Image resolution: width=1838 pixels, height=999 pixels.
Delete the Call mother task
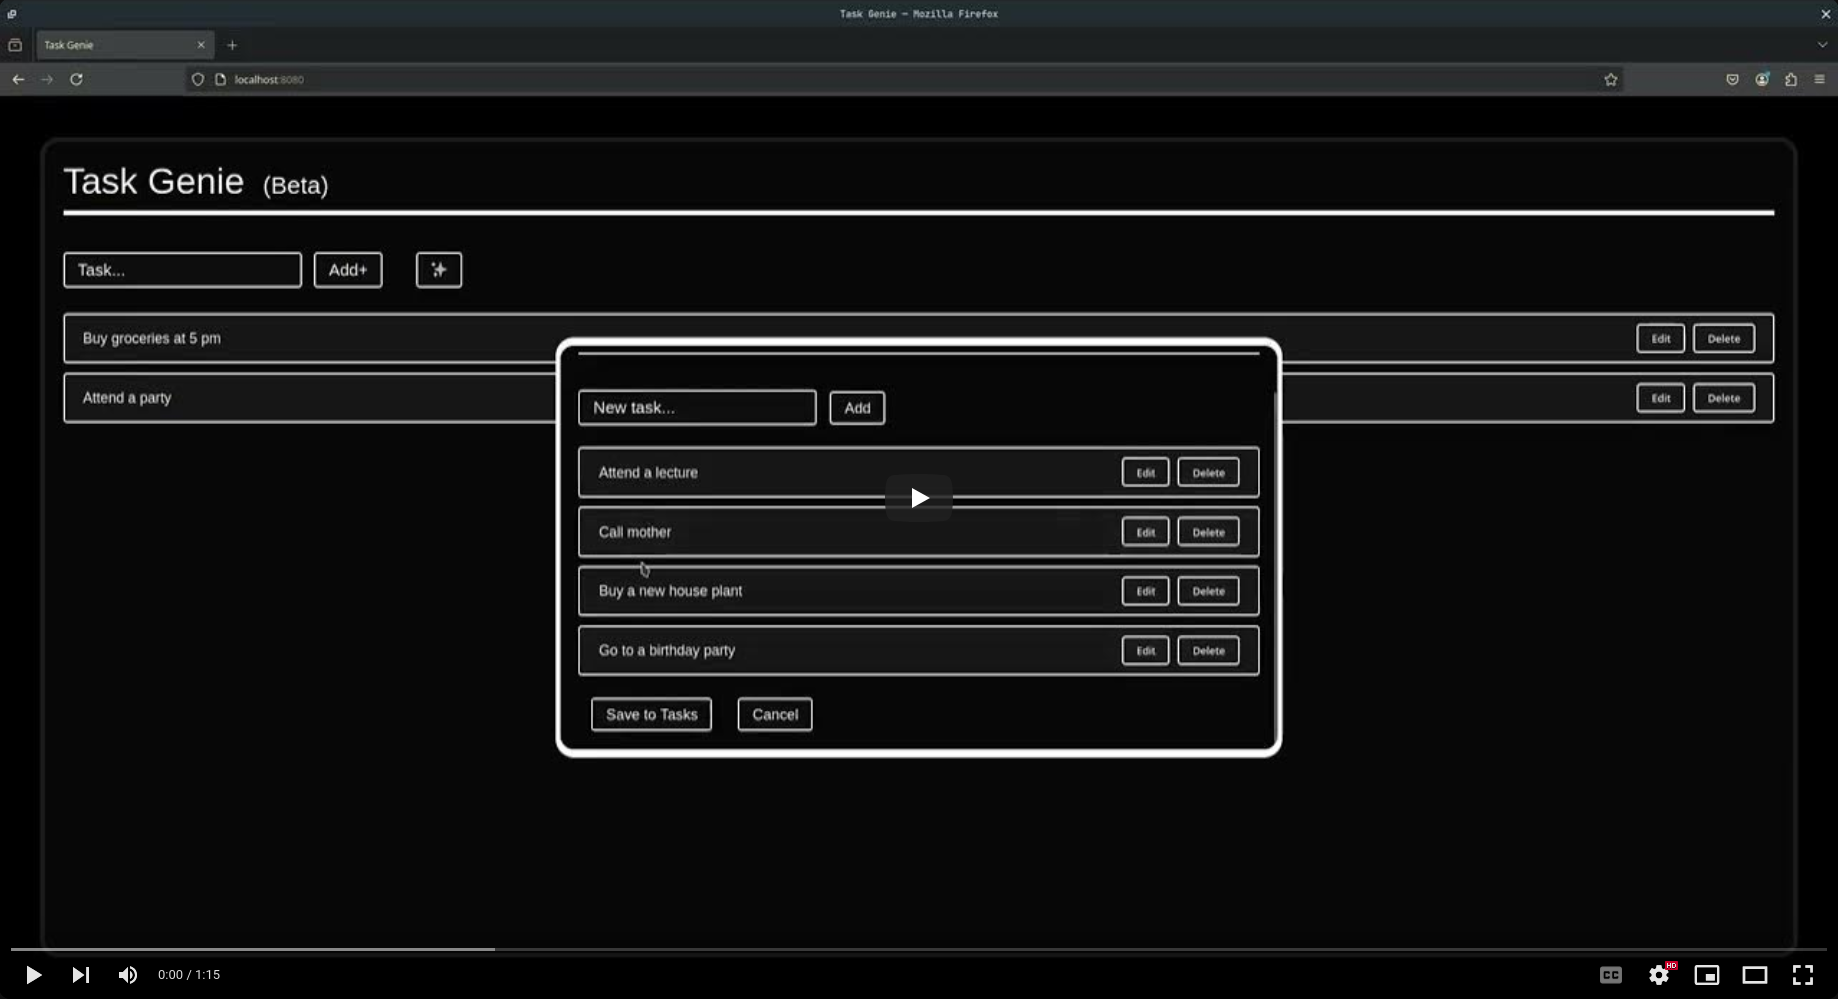click(1208, 532)
